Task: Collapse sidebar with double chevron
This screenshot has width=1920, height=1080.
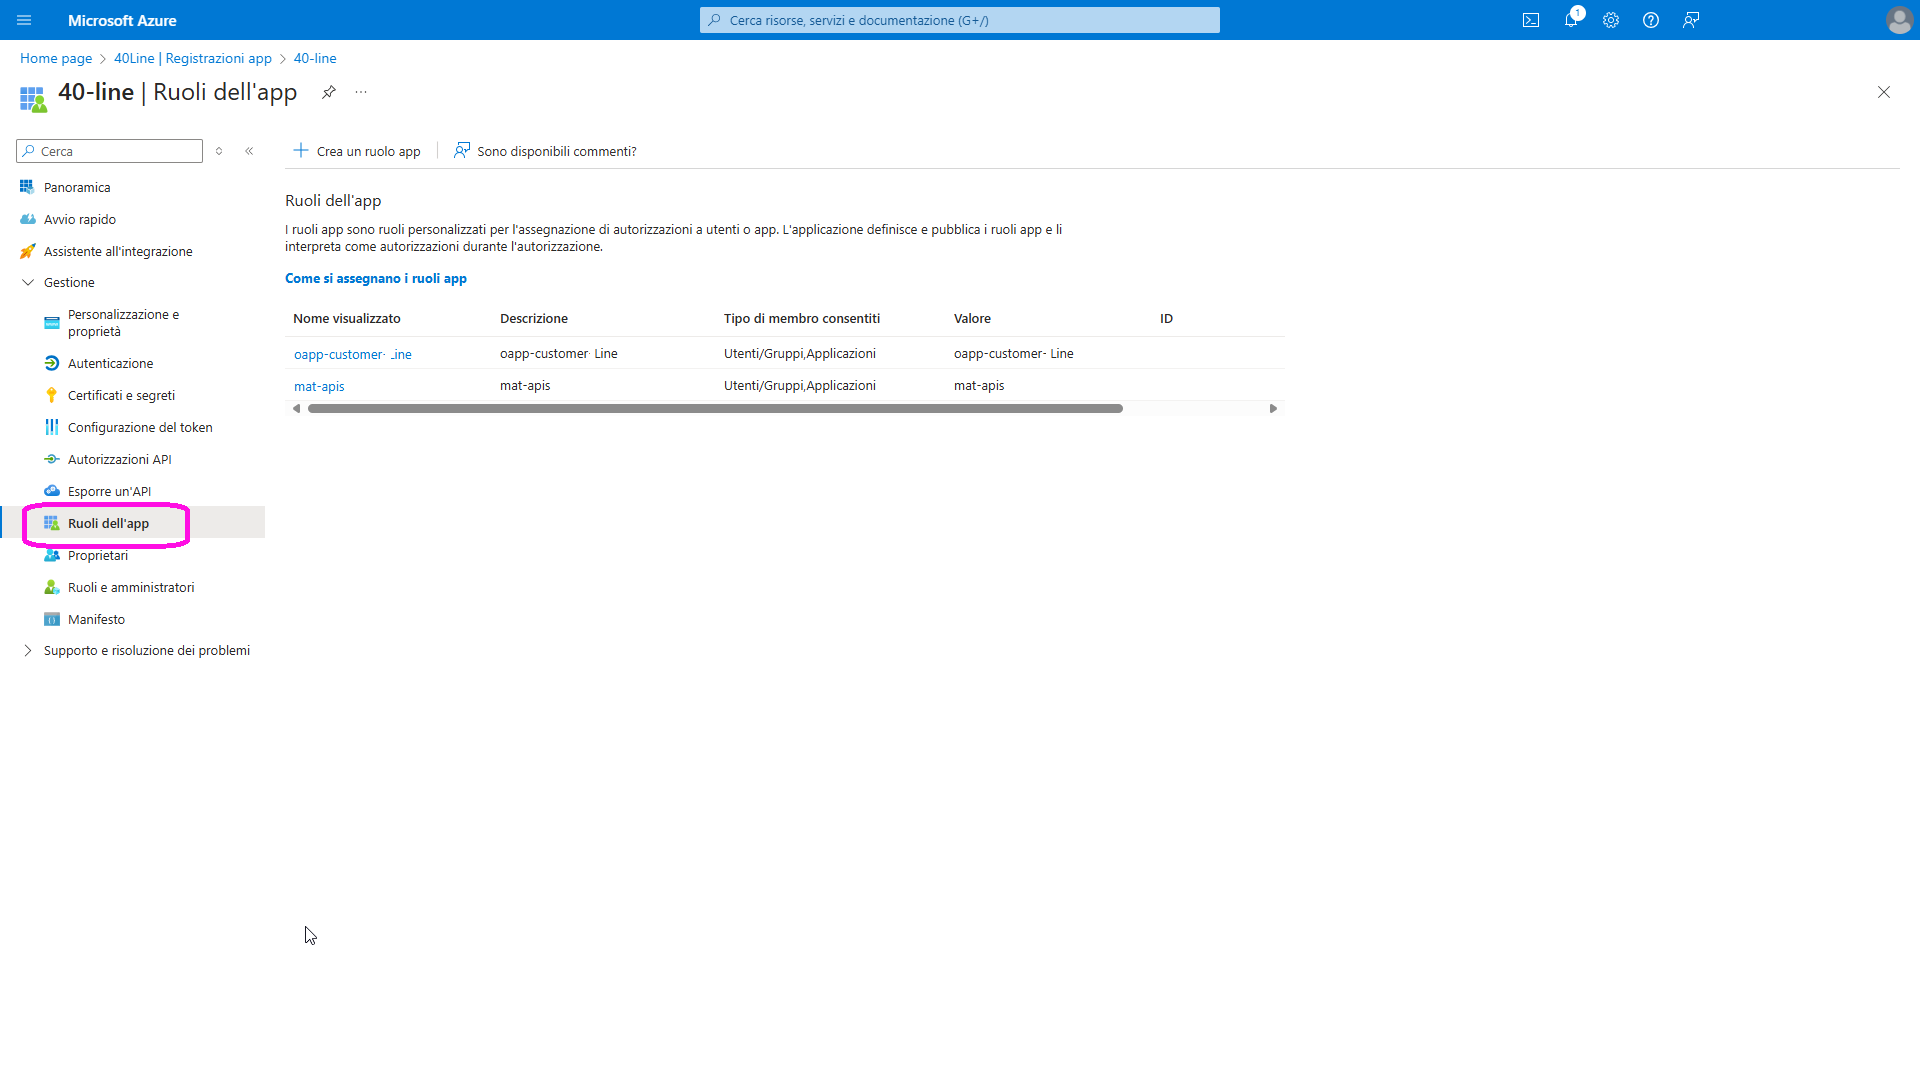Action: (249, 151)
